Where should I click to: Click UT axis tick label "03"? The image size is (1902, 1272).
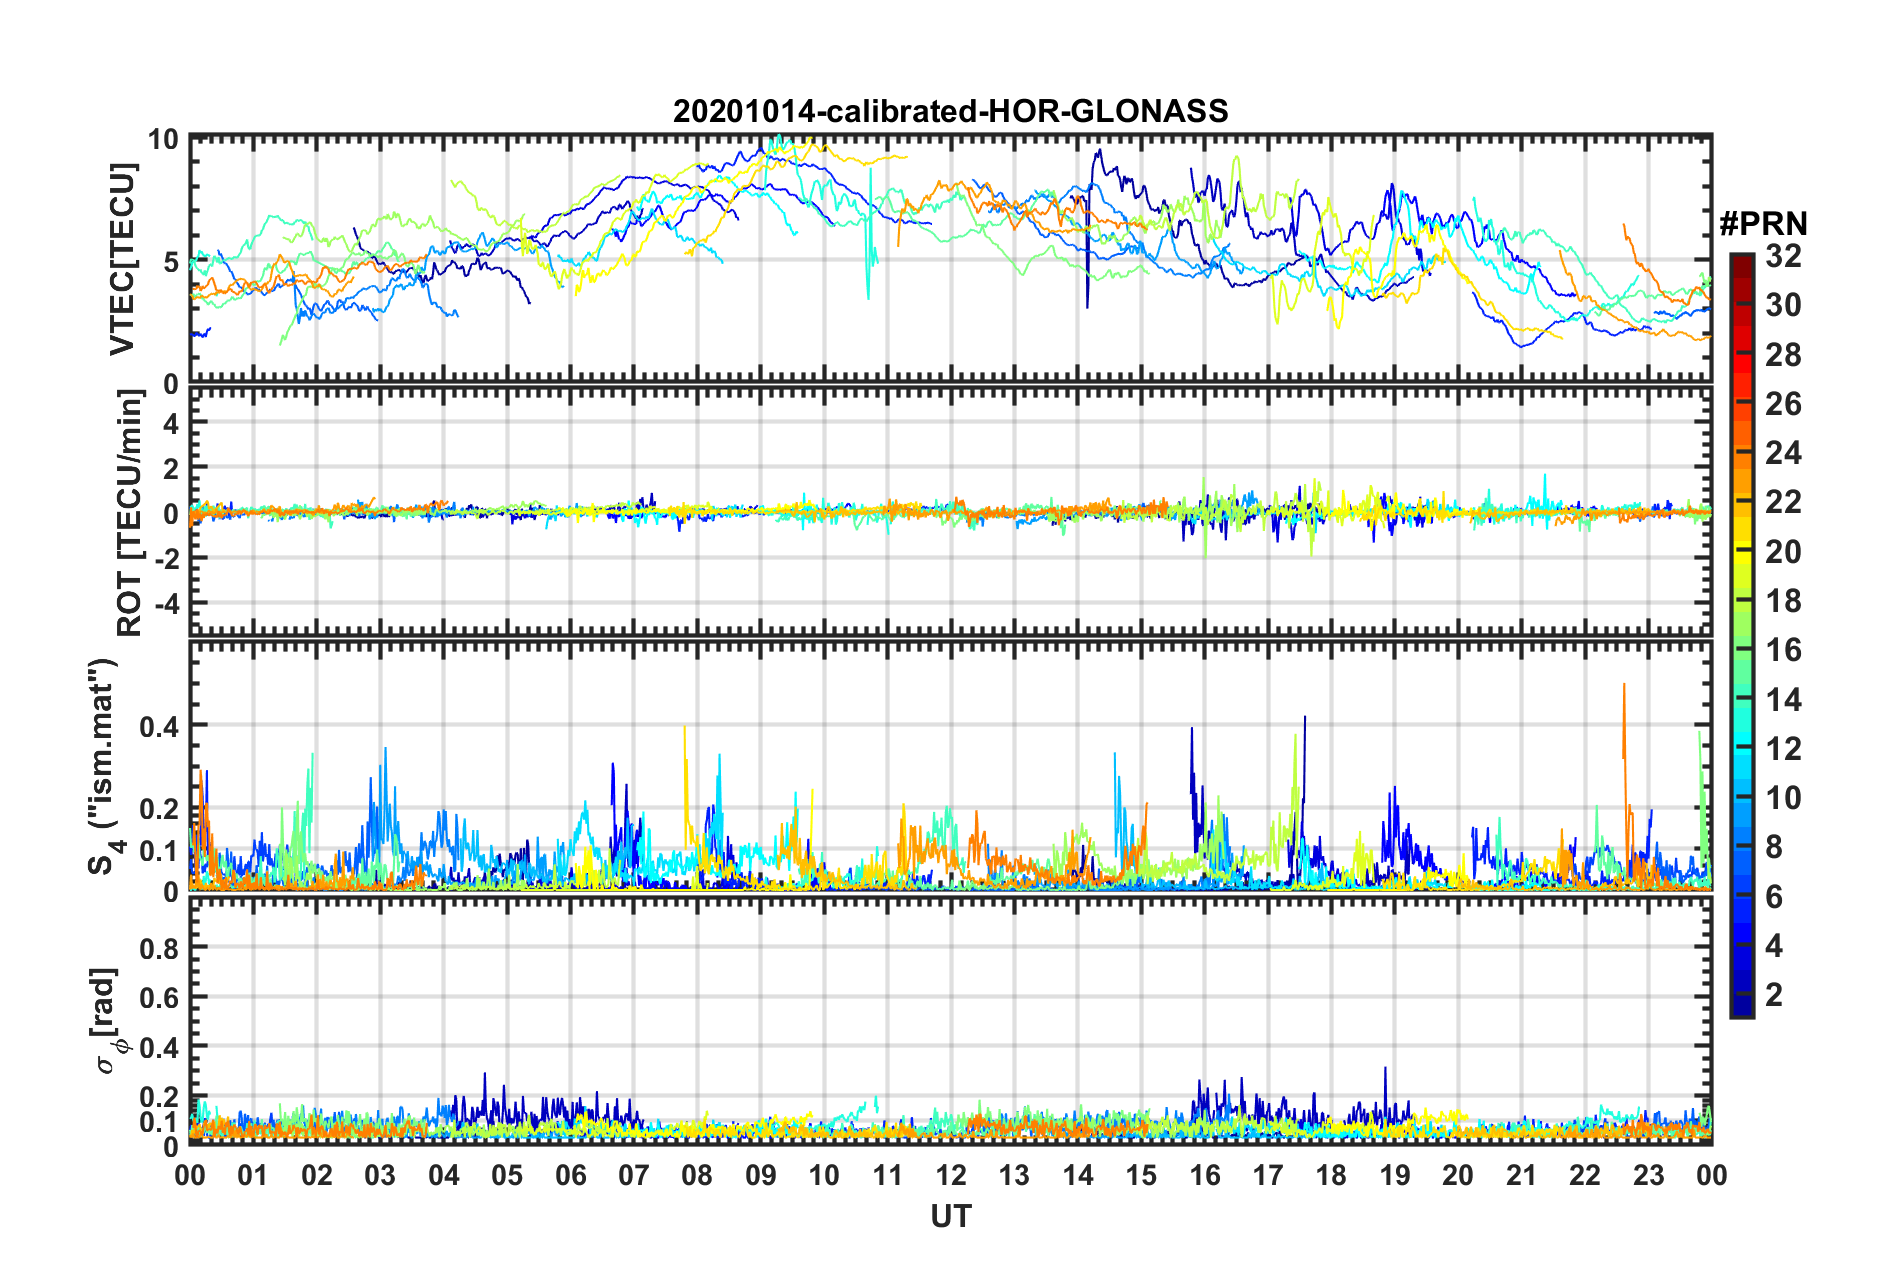pyautogui.click(x=380, y=1175)
